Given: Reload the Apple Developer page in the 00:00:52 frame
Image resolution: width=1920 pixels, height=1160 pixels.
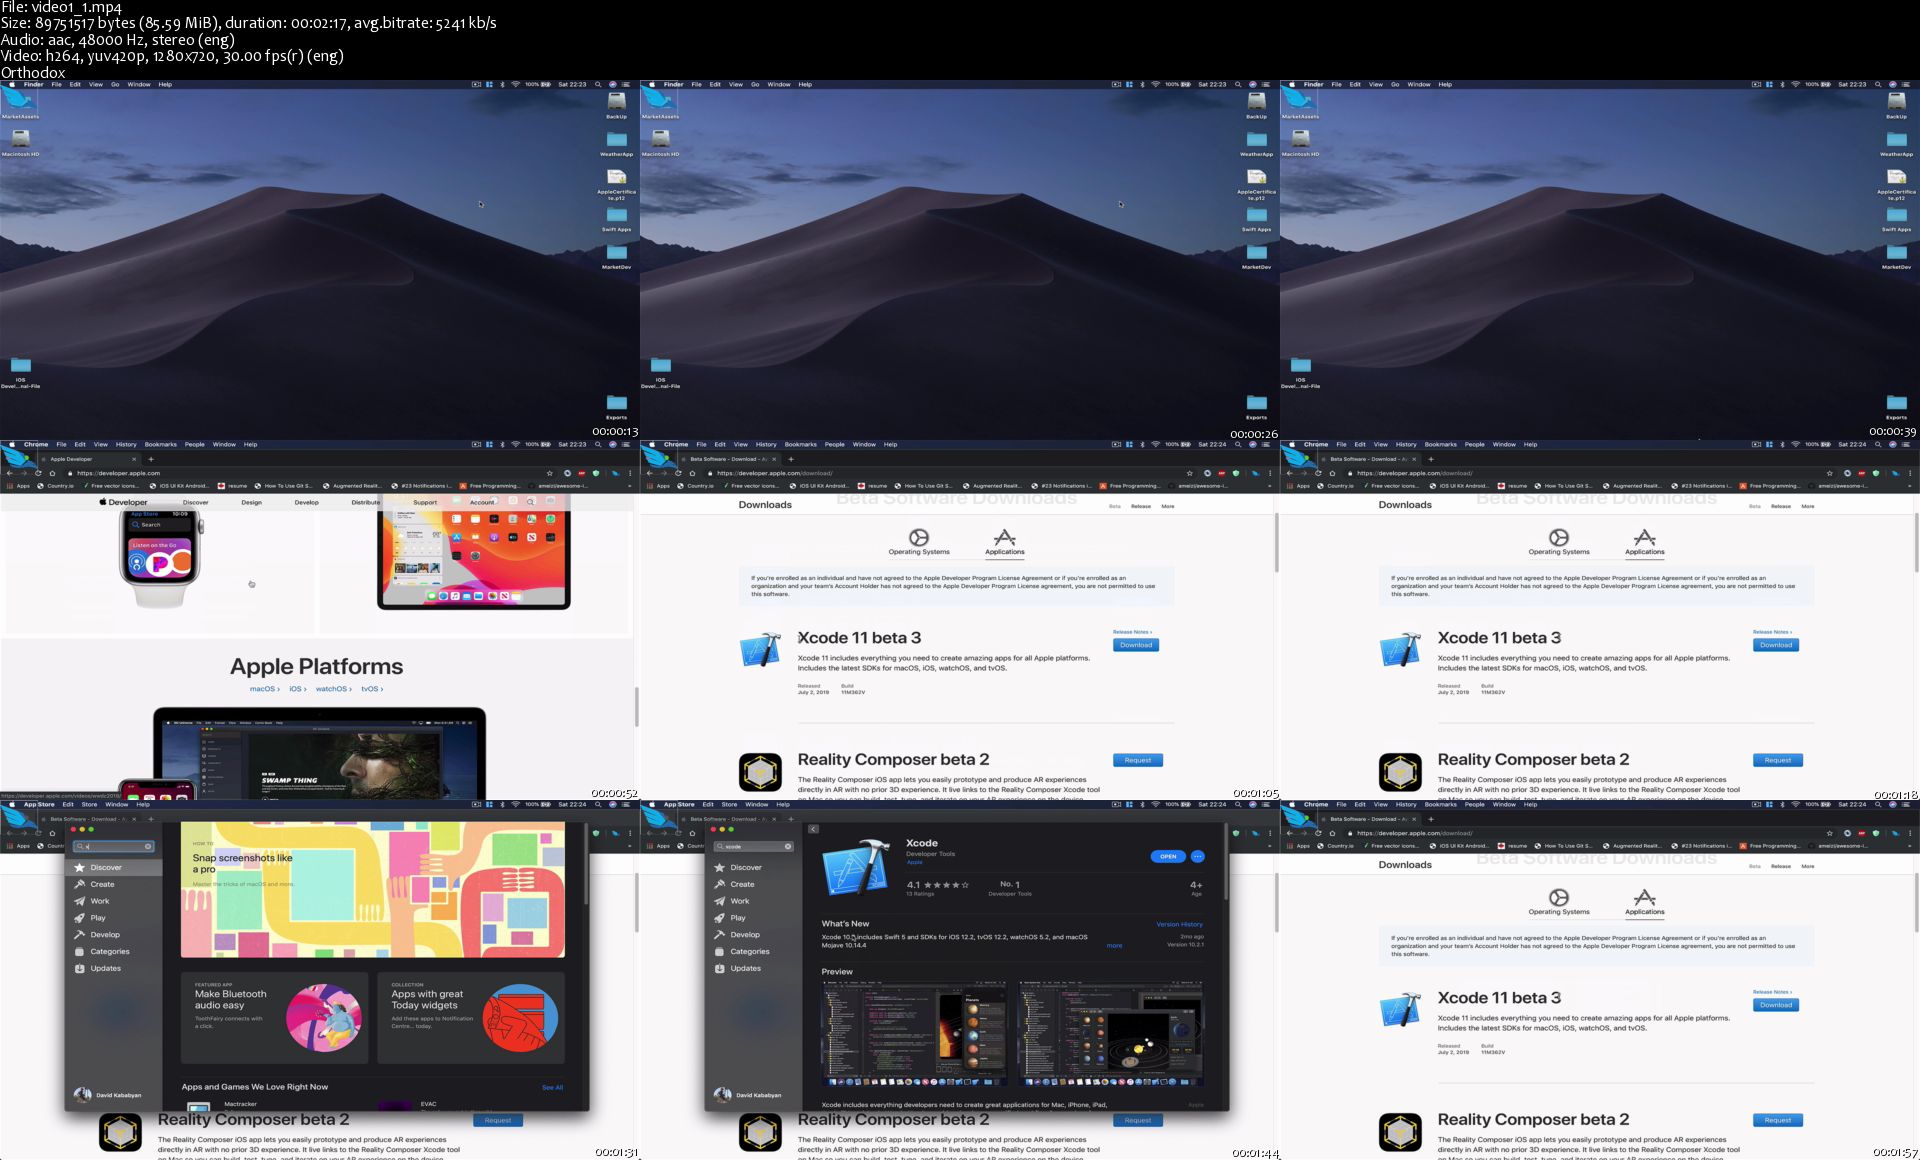Looking at the screenshot, I should click(38, 473).
